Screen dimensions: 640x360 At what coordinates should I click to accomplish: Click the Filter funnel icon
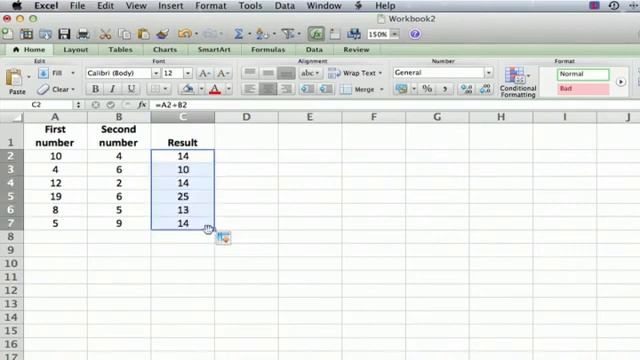click(288, 34)
